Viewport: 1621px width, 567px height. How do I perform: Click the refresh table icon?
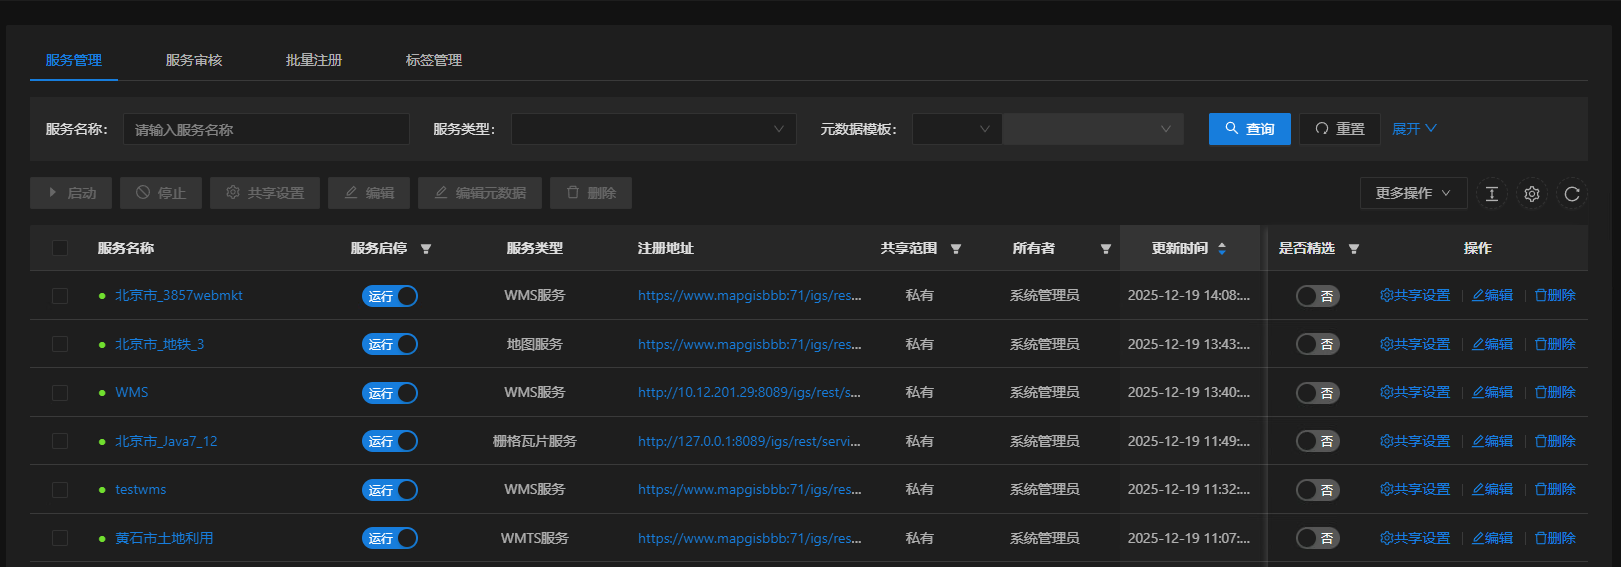(x=1571, y=194)
